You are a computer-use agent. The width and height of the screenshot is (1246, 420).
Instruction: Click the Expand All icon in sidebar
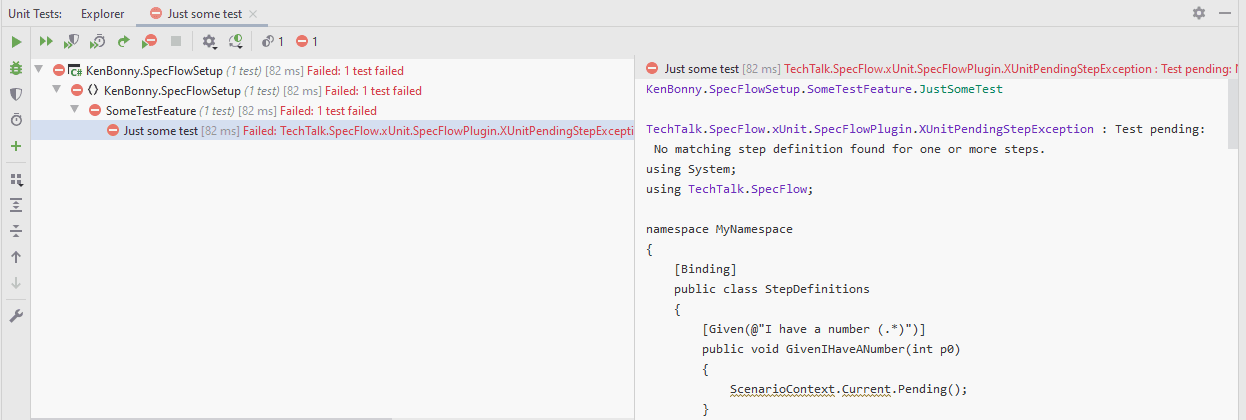[x=16, y=205]
